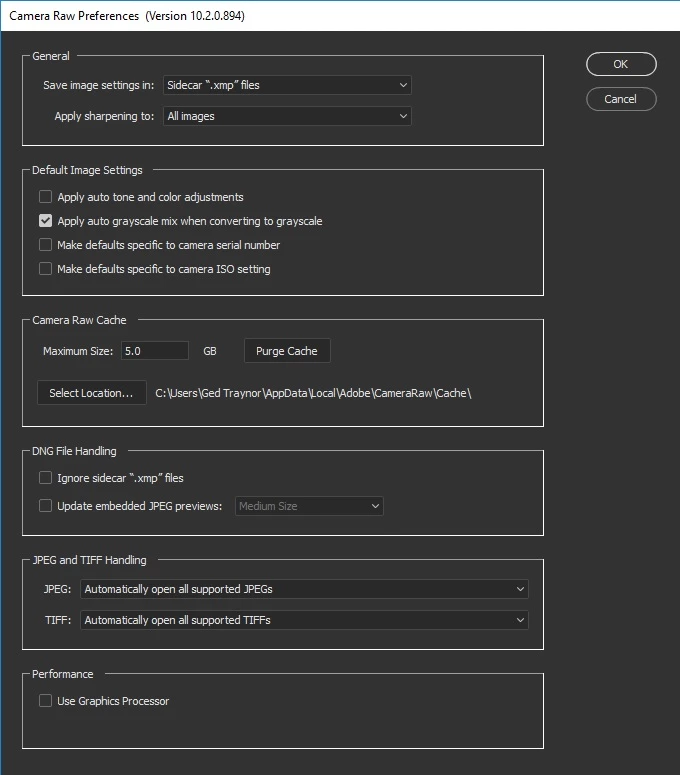Click the Maximum Size cache input field
The image size is (680, 775).
tap(155, 351)
